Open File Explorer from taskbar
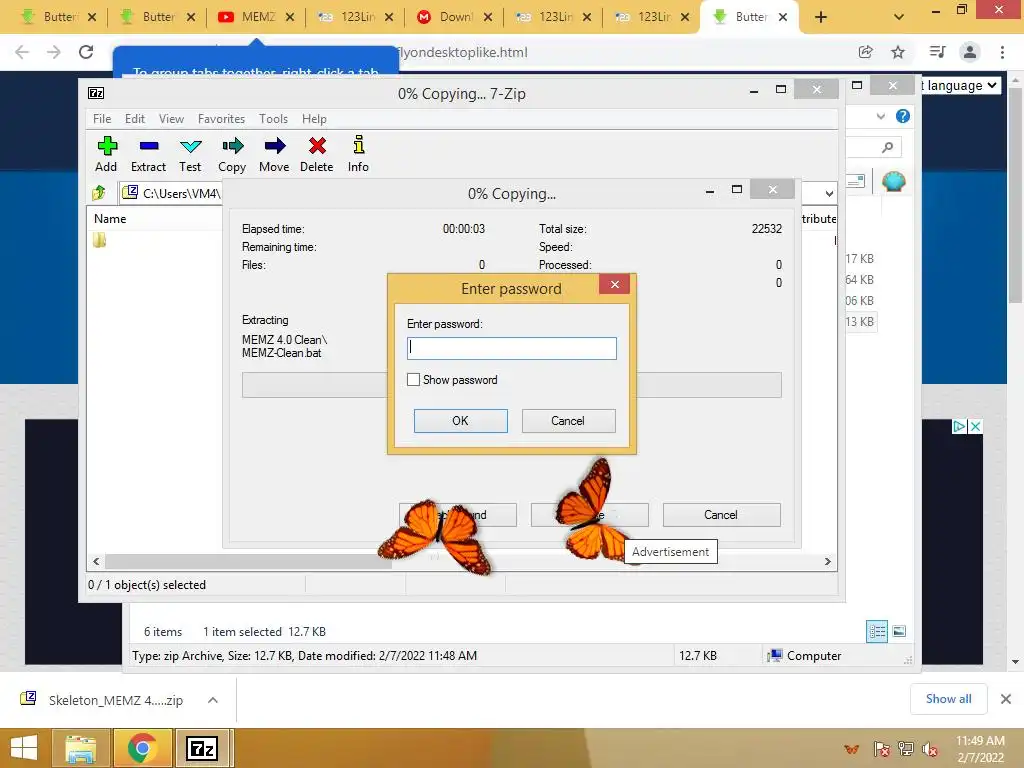The height and width of the screenshot is (768, 1024). [80, 748]
